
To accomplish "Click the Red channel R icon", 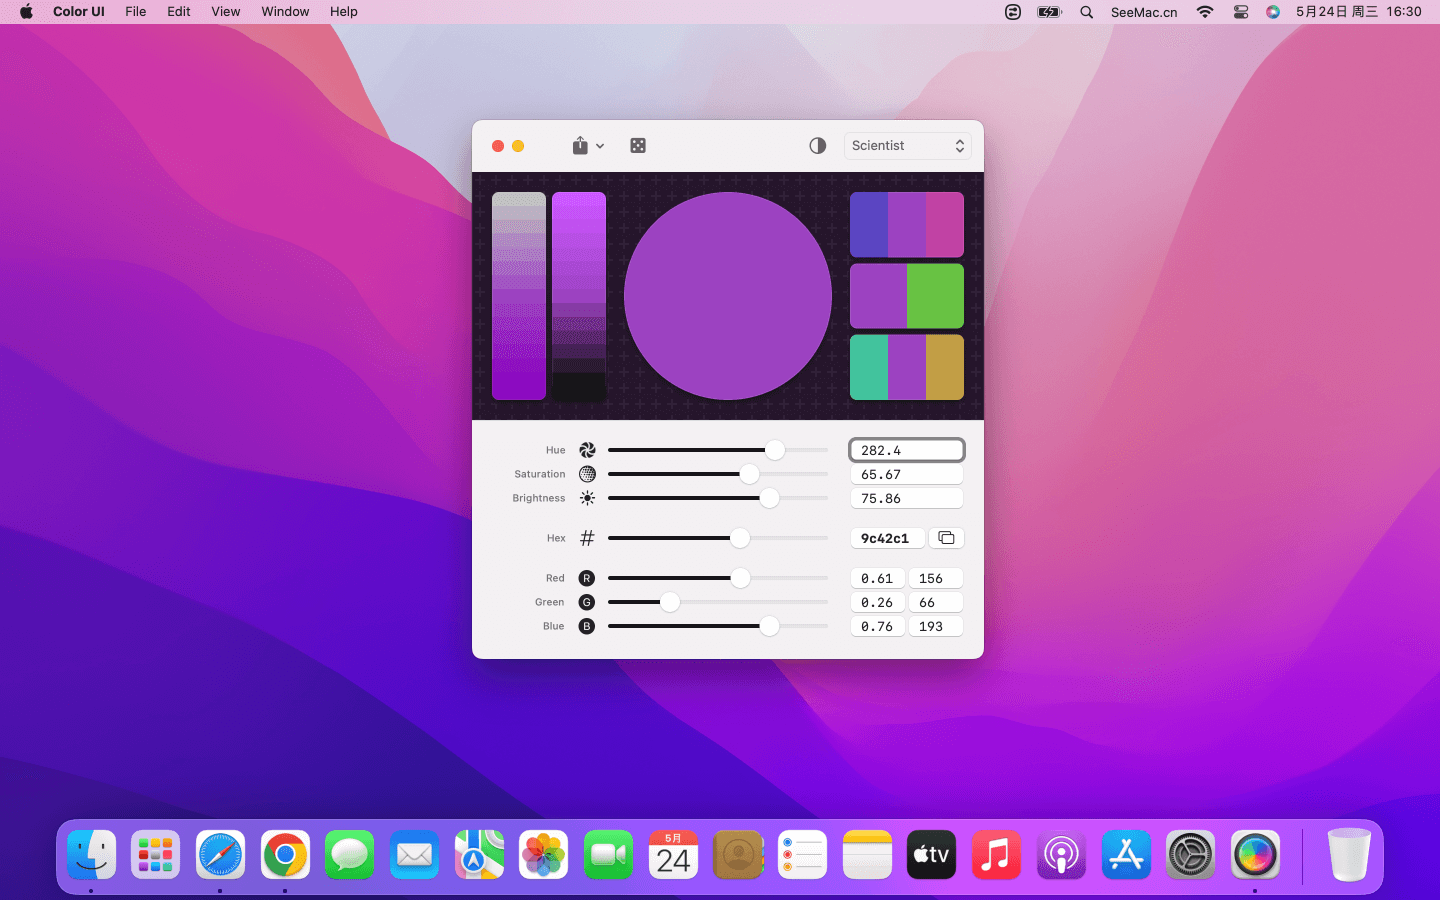I will point(587,578).
